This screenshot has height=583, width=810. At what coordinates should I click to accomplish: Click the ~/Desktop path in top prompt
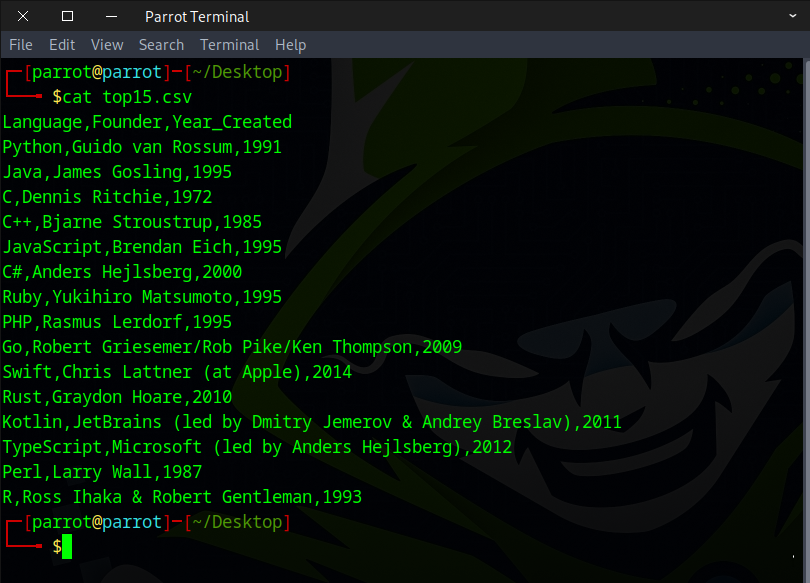pos(238,72)
